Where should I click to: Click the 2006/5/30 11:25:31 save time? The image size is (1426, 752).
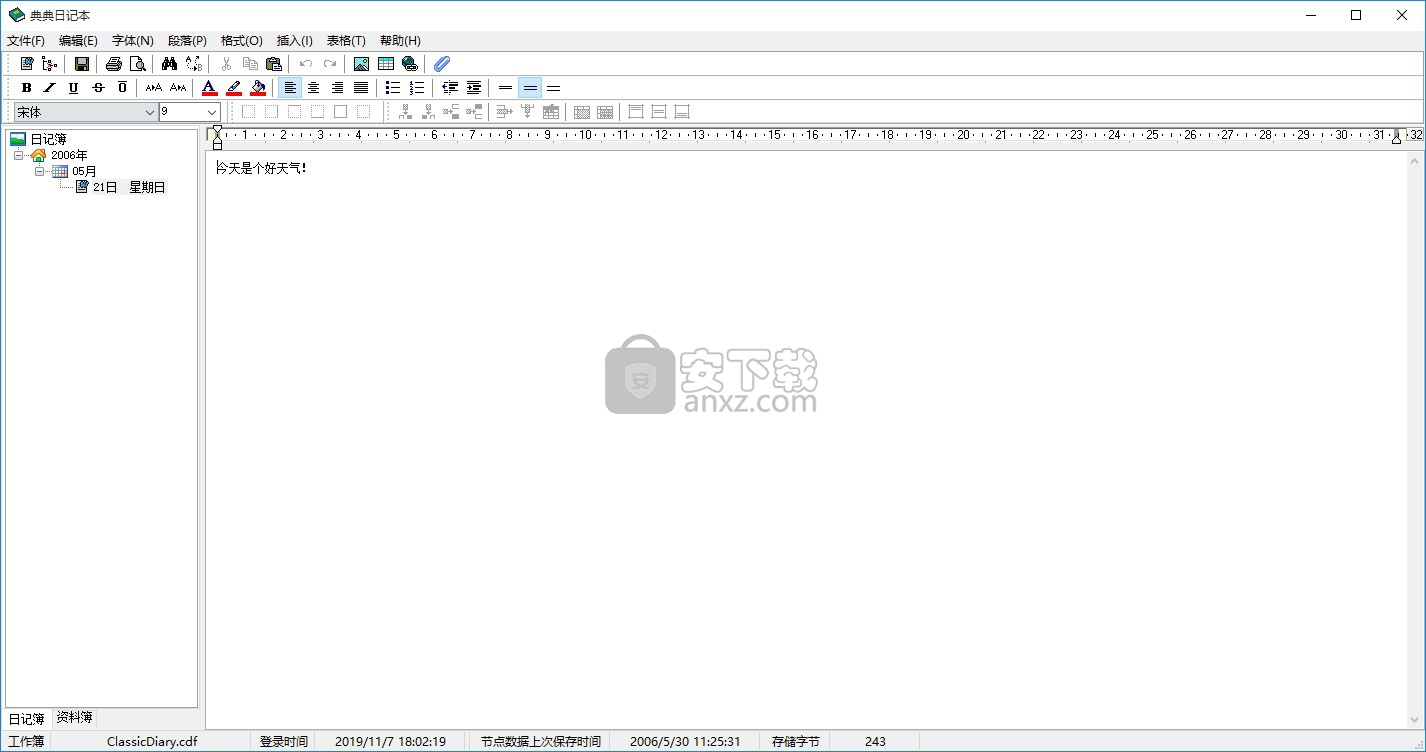coord(685,742)
